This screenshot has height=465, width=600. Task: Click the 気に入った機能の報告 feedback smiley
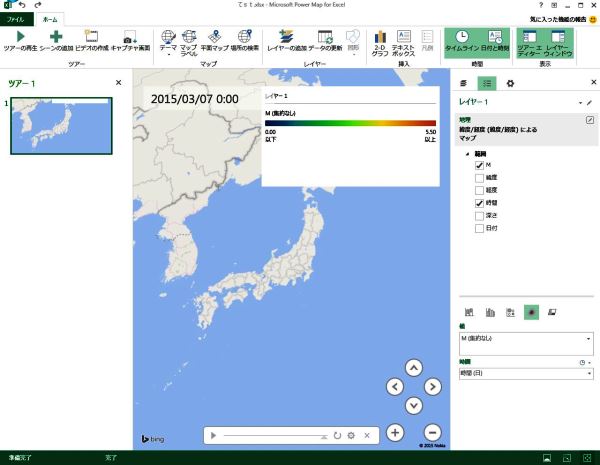click(x=593, y=19)
